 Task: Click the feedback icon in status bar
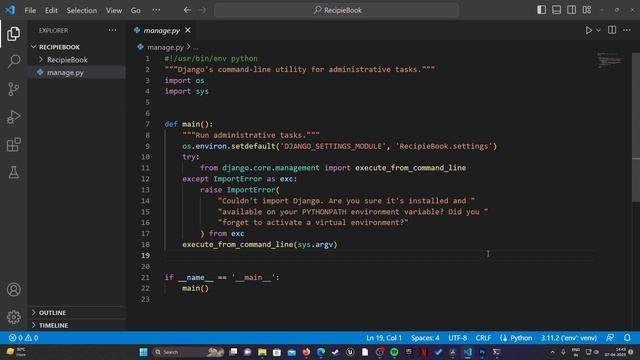pos(610,338)
